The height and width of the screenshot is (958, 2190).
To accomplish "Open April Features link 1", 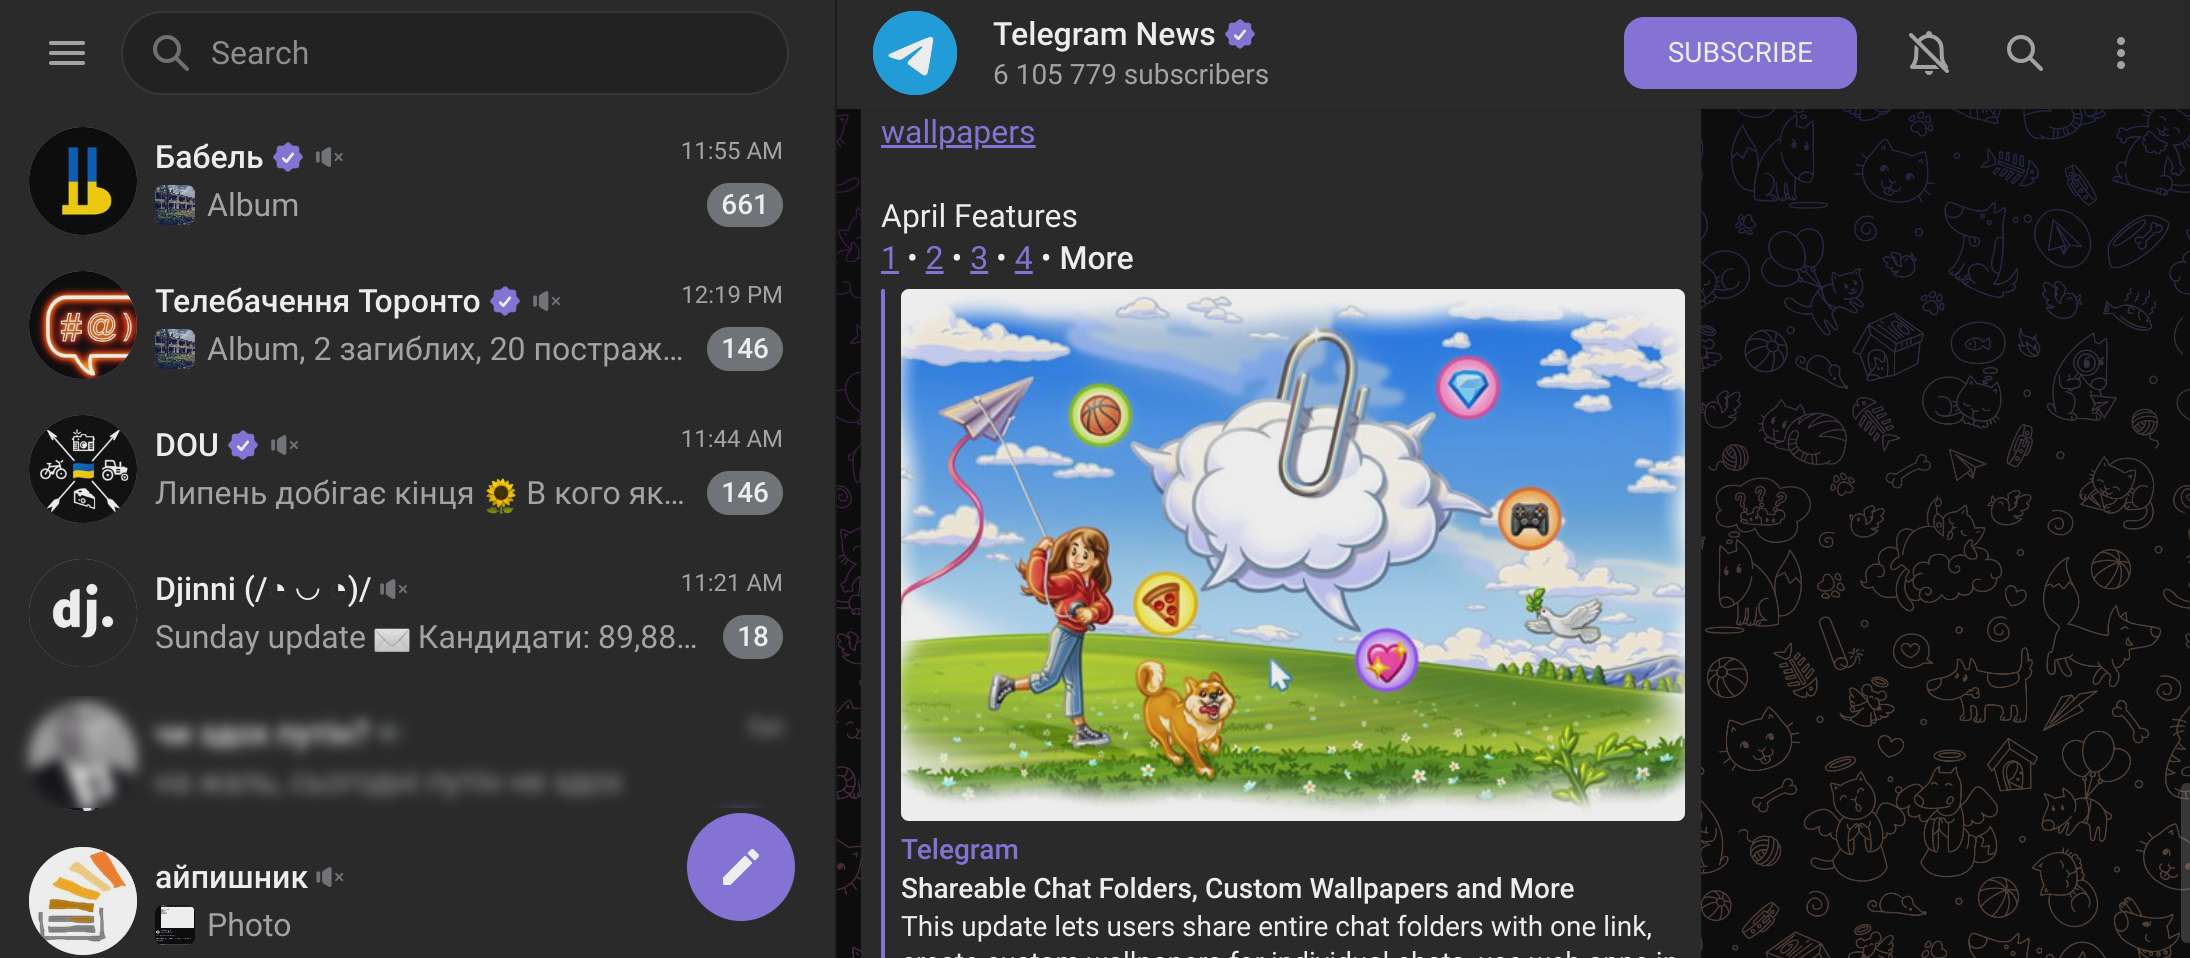I will click(889, 258).
